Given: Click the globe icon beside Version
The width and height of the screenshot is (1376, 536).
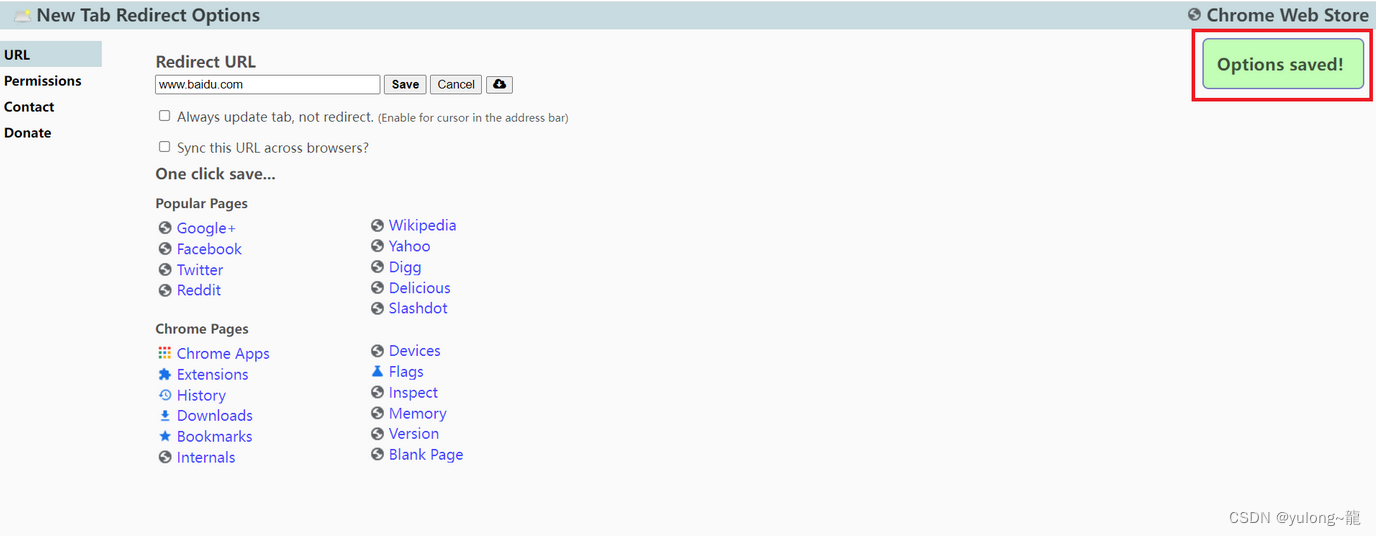Looking at the screenshot, I should (x=377, y=434).
